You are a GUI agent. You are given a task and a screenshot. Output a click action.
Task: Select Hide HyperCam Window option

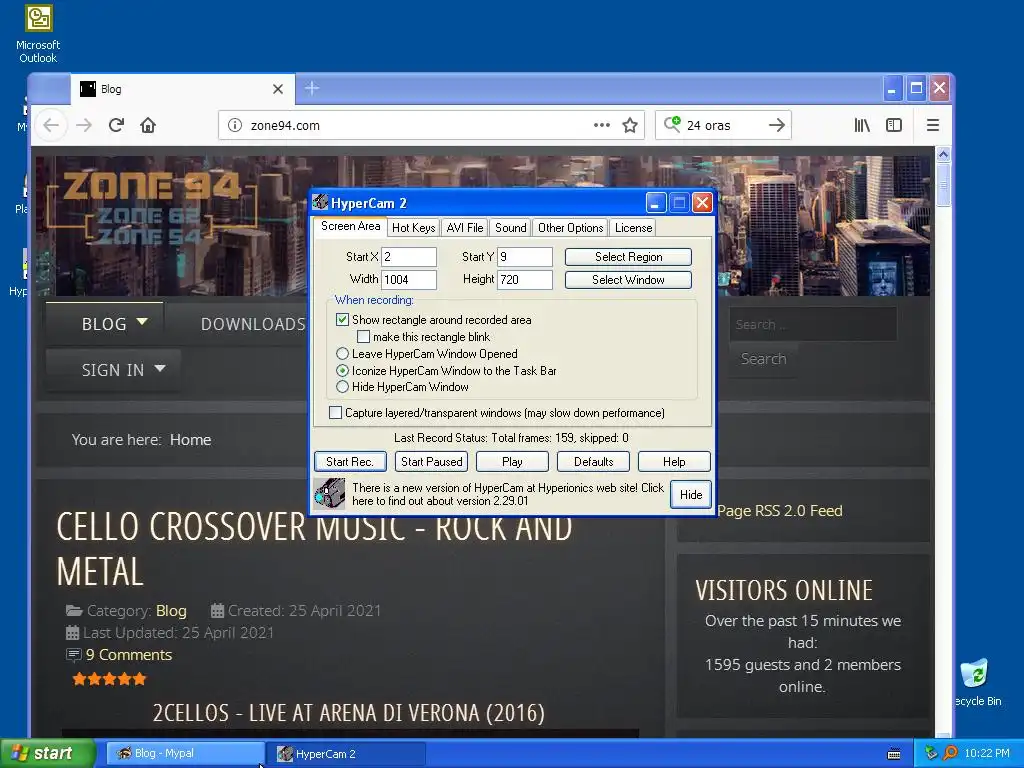point(342,387)
